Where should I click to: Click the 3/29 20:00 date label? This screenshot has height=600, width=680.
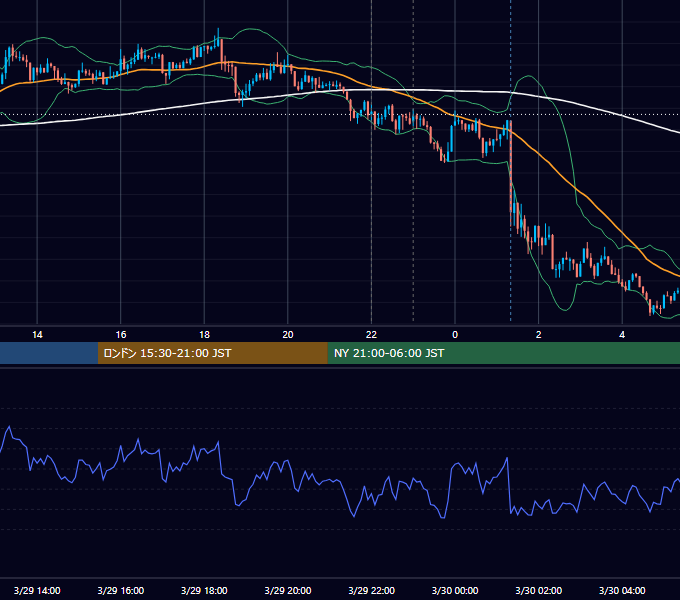tap(288, 590)
